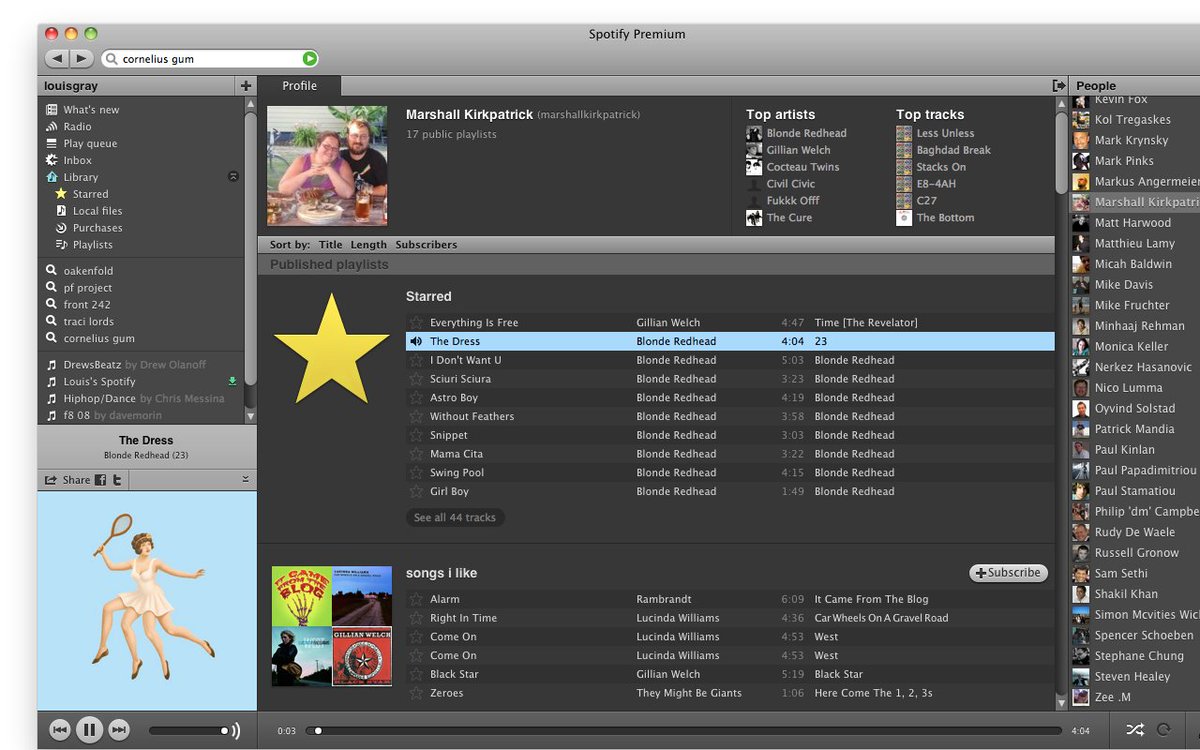1200x750 pixels.
Task: Click the sidebar scroll down arrow
Action: [x=250, y=416]
